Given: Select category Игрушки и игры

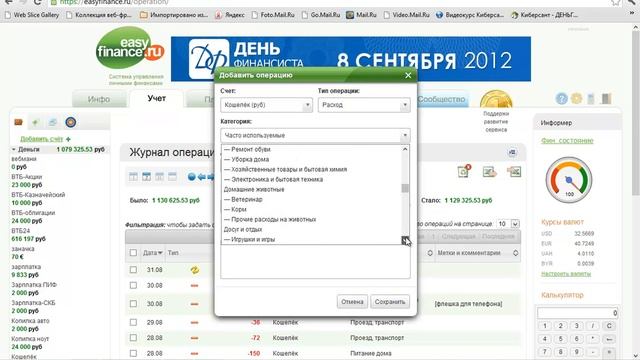Looking at the screenshot, I should (x=249, y=240).
